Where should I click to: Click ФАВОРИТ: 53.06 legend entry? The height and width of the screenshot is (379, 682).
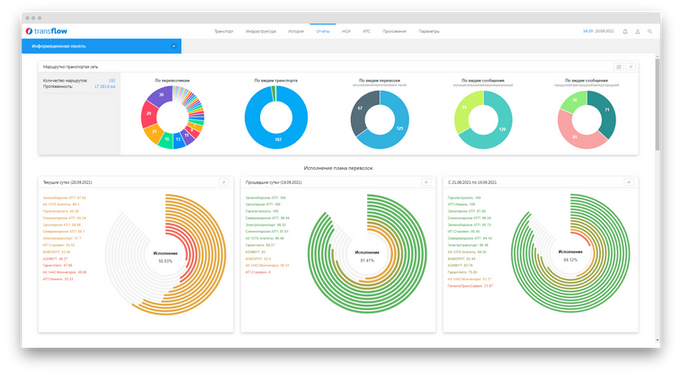pos(57,252)
